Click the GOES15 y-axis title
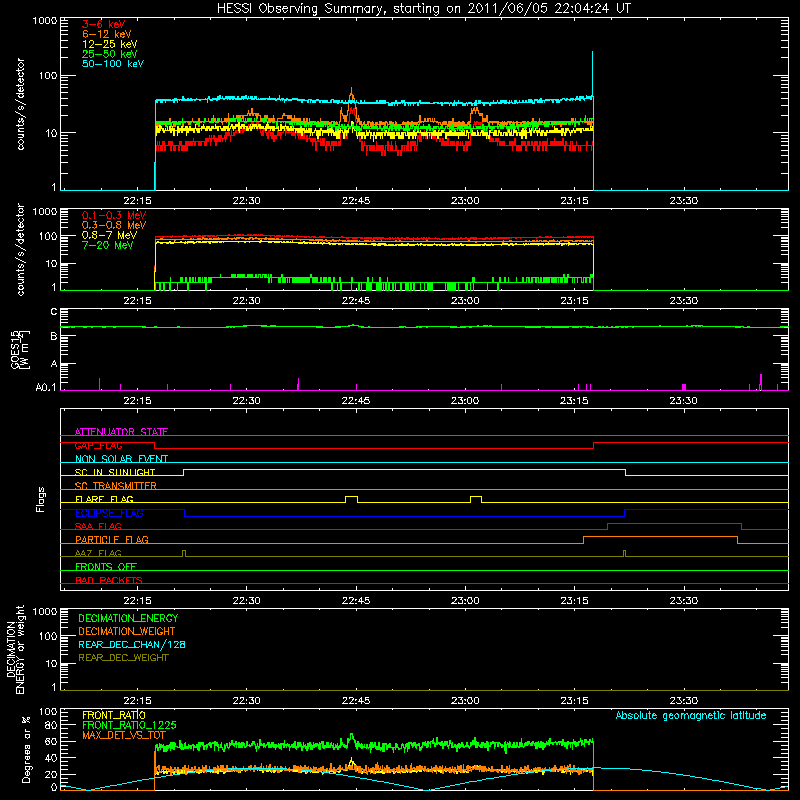Image resolution: width=800 pixels, height=800 pixels. pos(20,349)
